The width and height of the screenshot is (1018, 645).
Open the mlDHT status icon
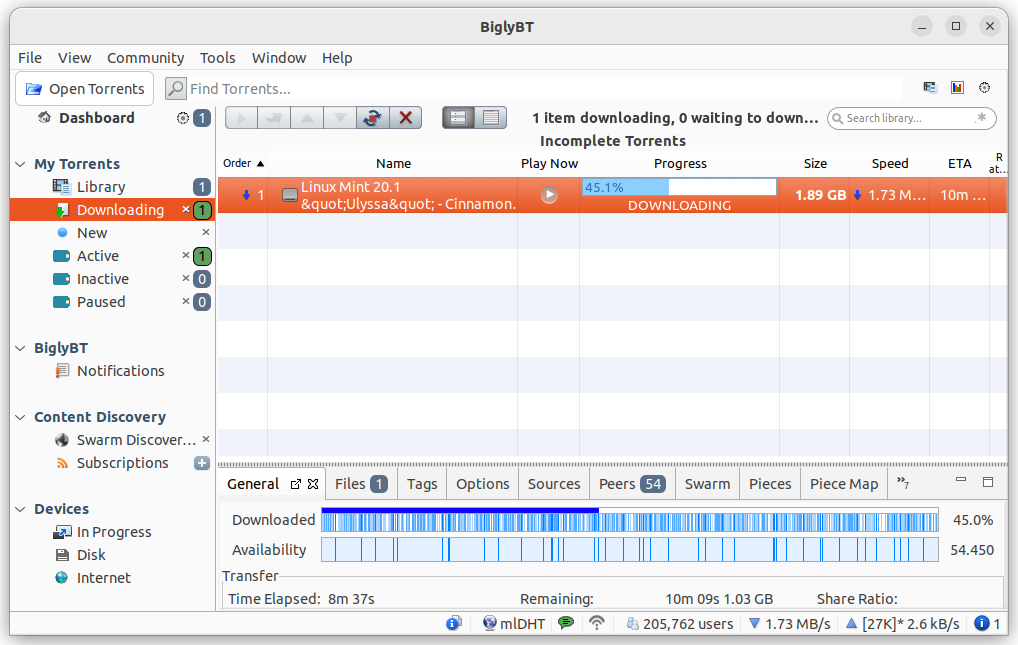[490, 624]
